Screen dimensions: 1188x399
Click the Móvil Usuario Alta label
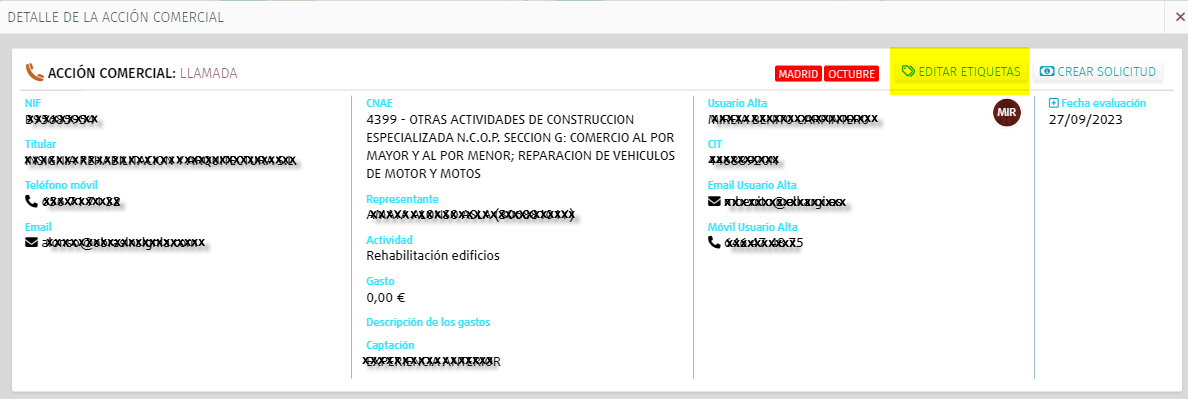pos(752,226)
